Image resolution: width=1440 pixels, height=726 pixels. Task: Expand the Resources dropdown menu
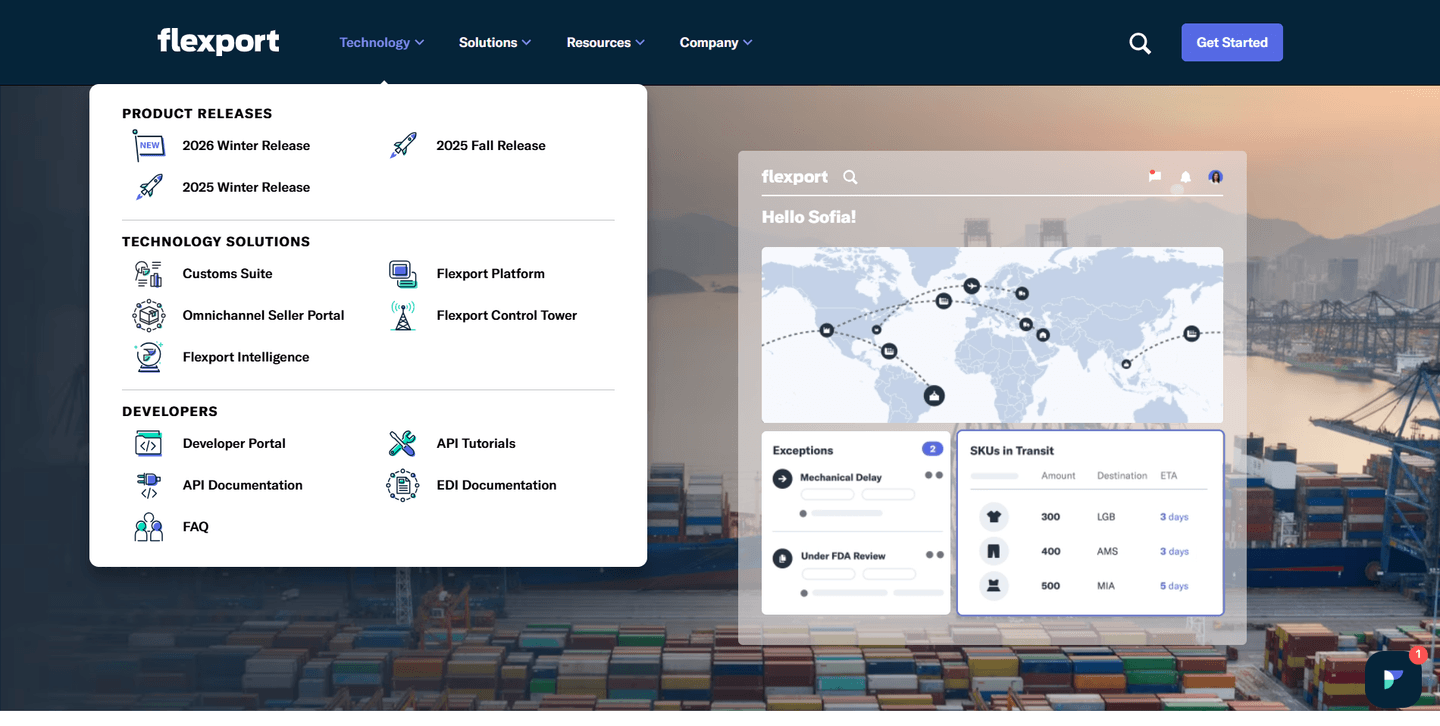pos(606,43)
